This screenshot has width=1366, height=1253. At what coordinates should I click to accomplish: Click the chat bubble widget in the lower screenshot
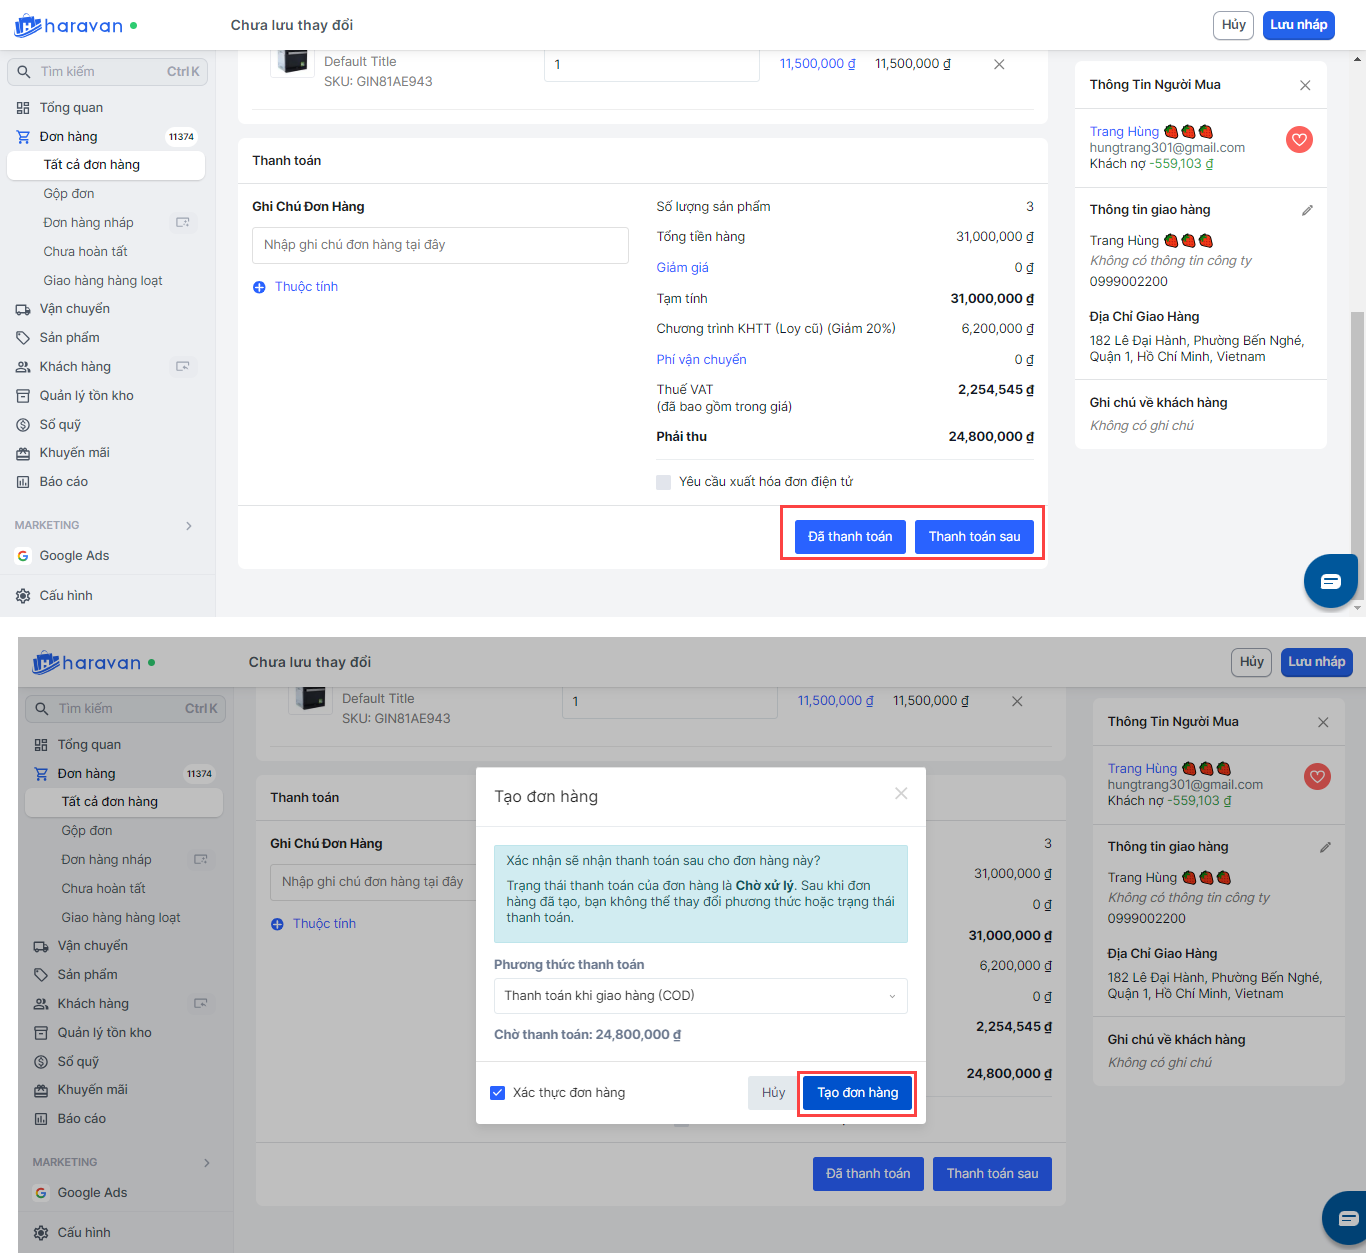click(x=1347, y=1218)
